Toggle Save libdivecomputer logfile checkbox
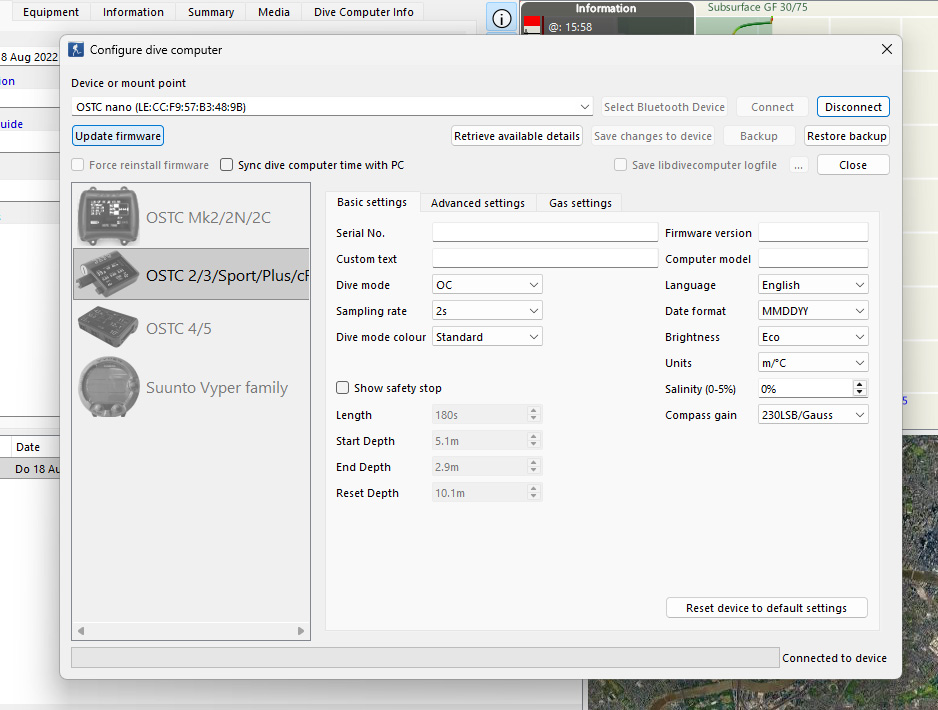Screen dimensions: 938x710 [x=620, y=164]
